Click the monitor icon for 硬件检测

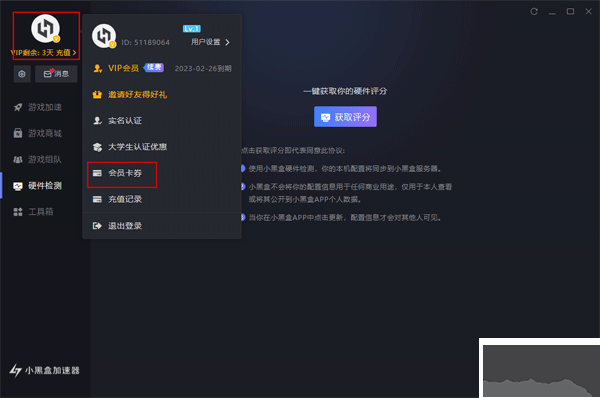[x=18, y=186]
